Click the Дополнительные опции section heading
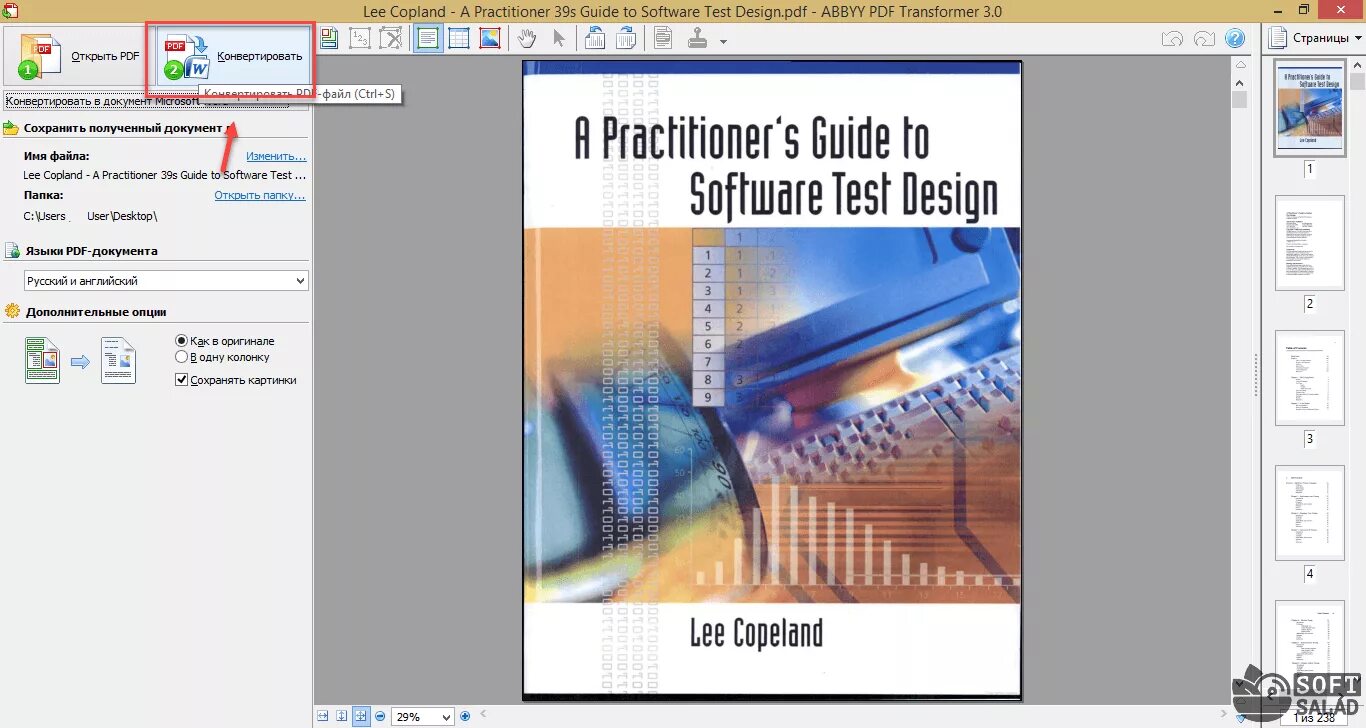The image size is (1366, 728). (96, 312)
